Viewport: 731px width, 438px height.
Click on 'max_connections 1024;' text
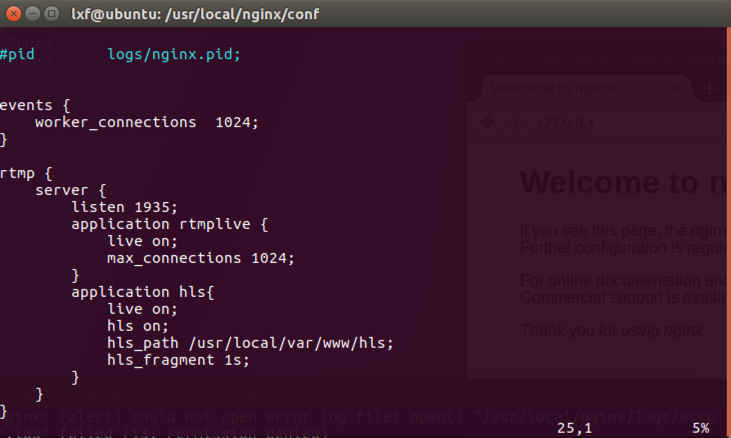pos(201,259)
